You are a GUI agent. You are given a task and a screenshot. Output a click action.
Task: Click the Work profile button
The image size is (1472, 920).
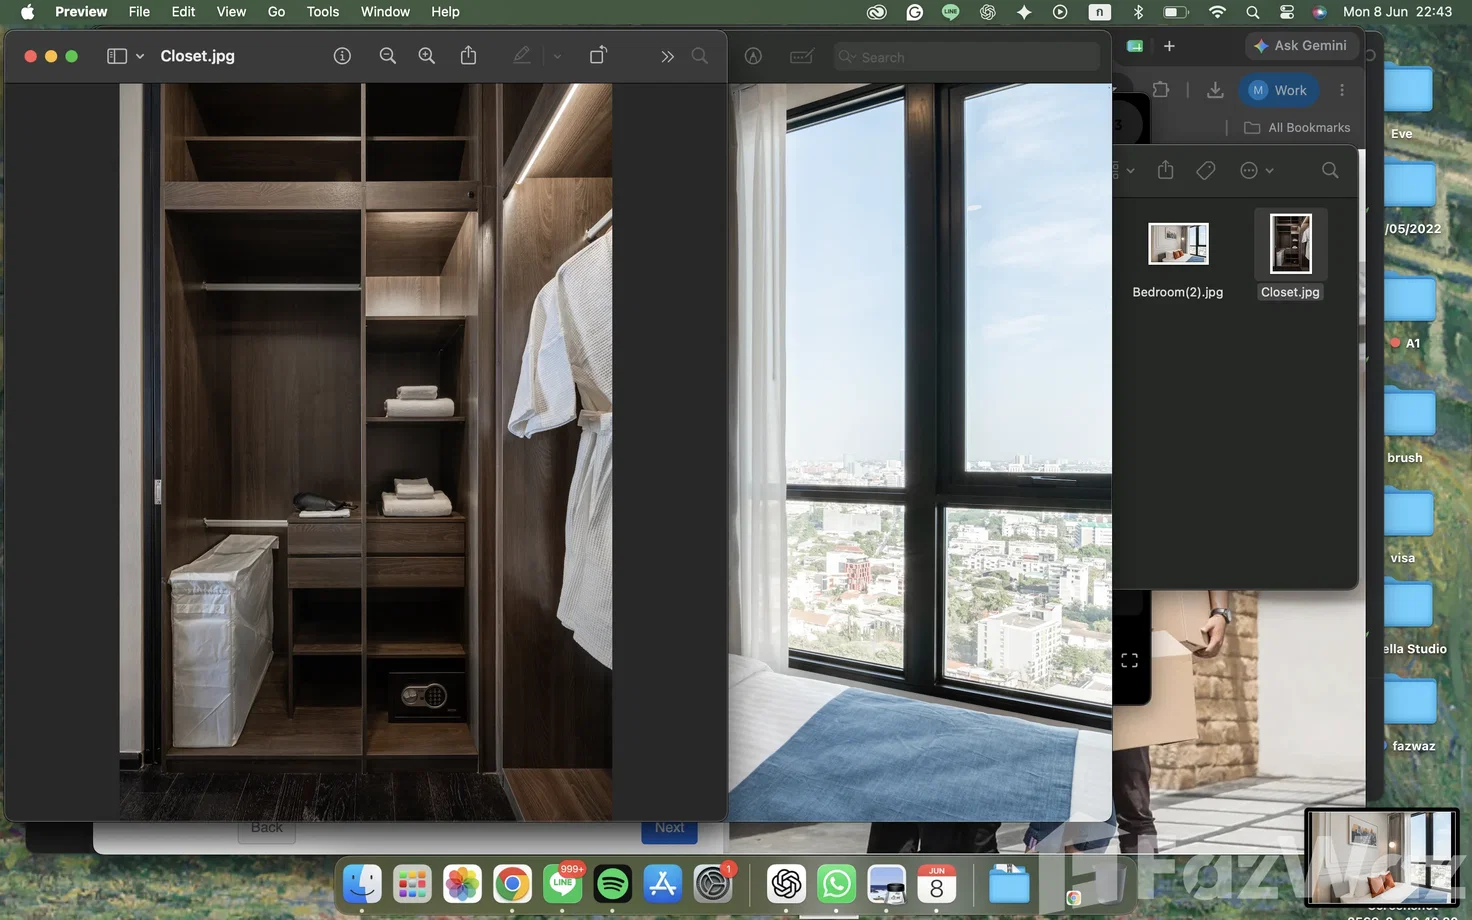pyautogui.click(x=1279, y=90)
